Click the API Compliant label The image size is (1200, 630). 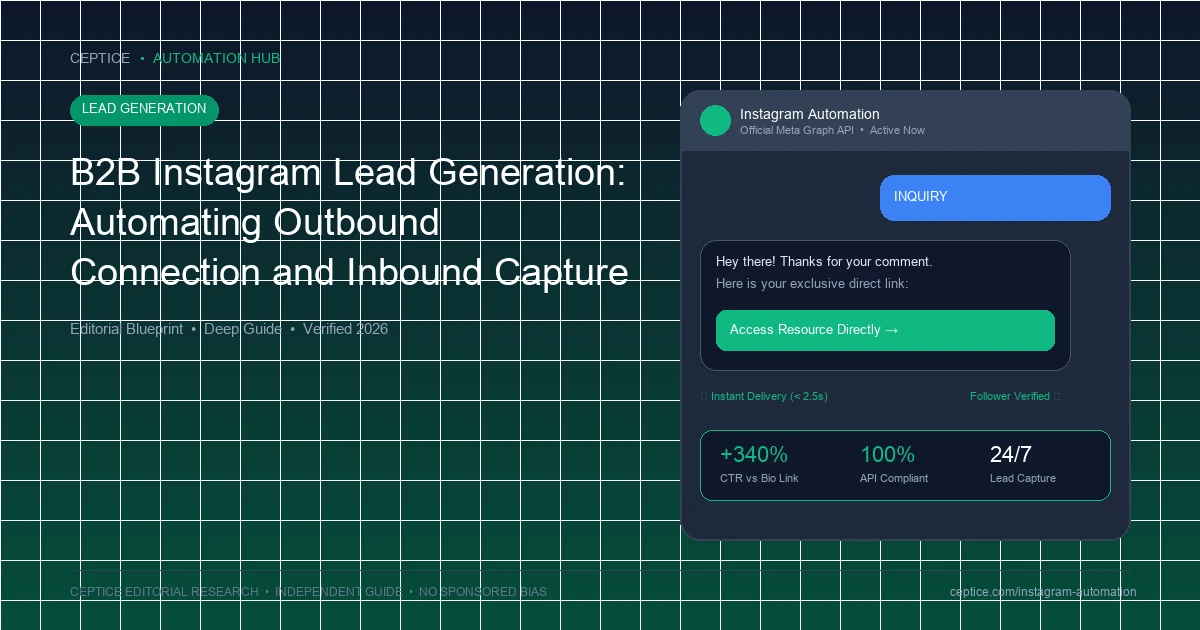(x=894, y=478)
